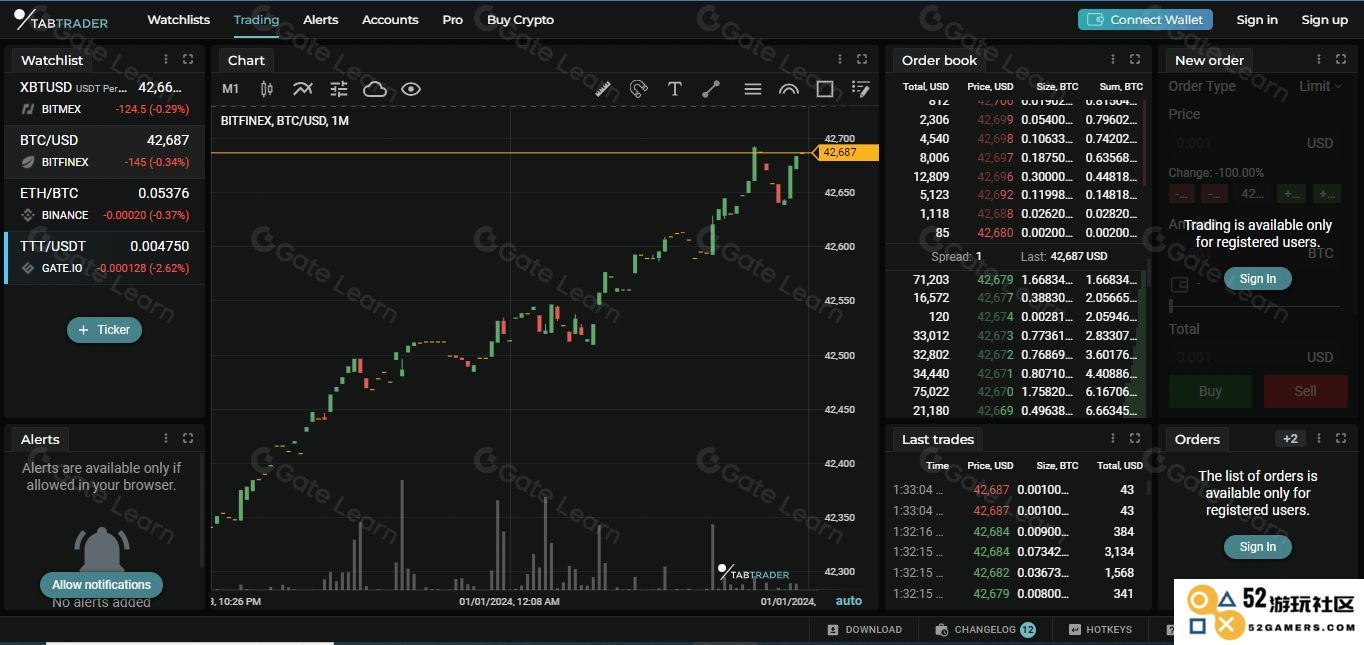This screenshot has height=645, width=1364.
Task: Click the BITFINEX, BTC/USD, 1M chart label
Action: pyautogui.click(x=284, y=121)
